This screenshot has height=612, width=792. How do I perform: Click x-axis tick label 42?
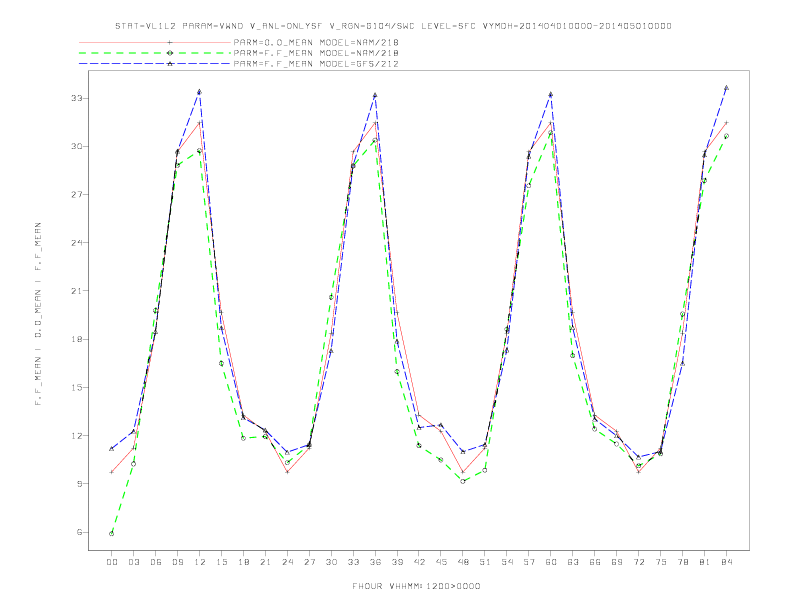point(419,562)
